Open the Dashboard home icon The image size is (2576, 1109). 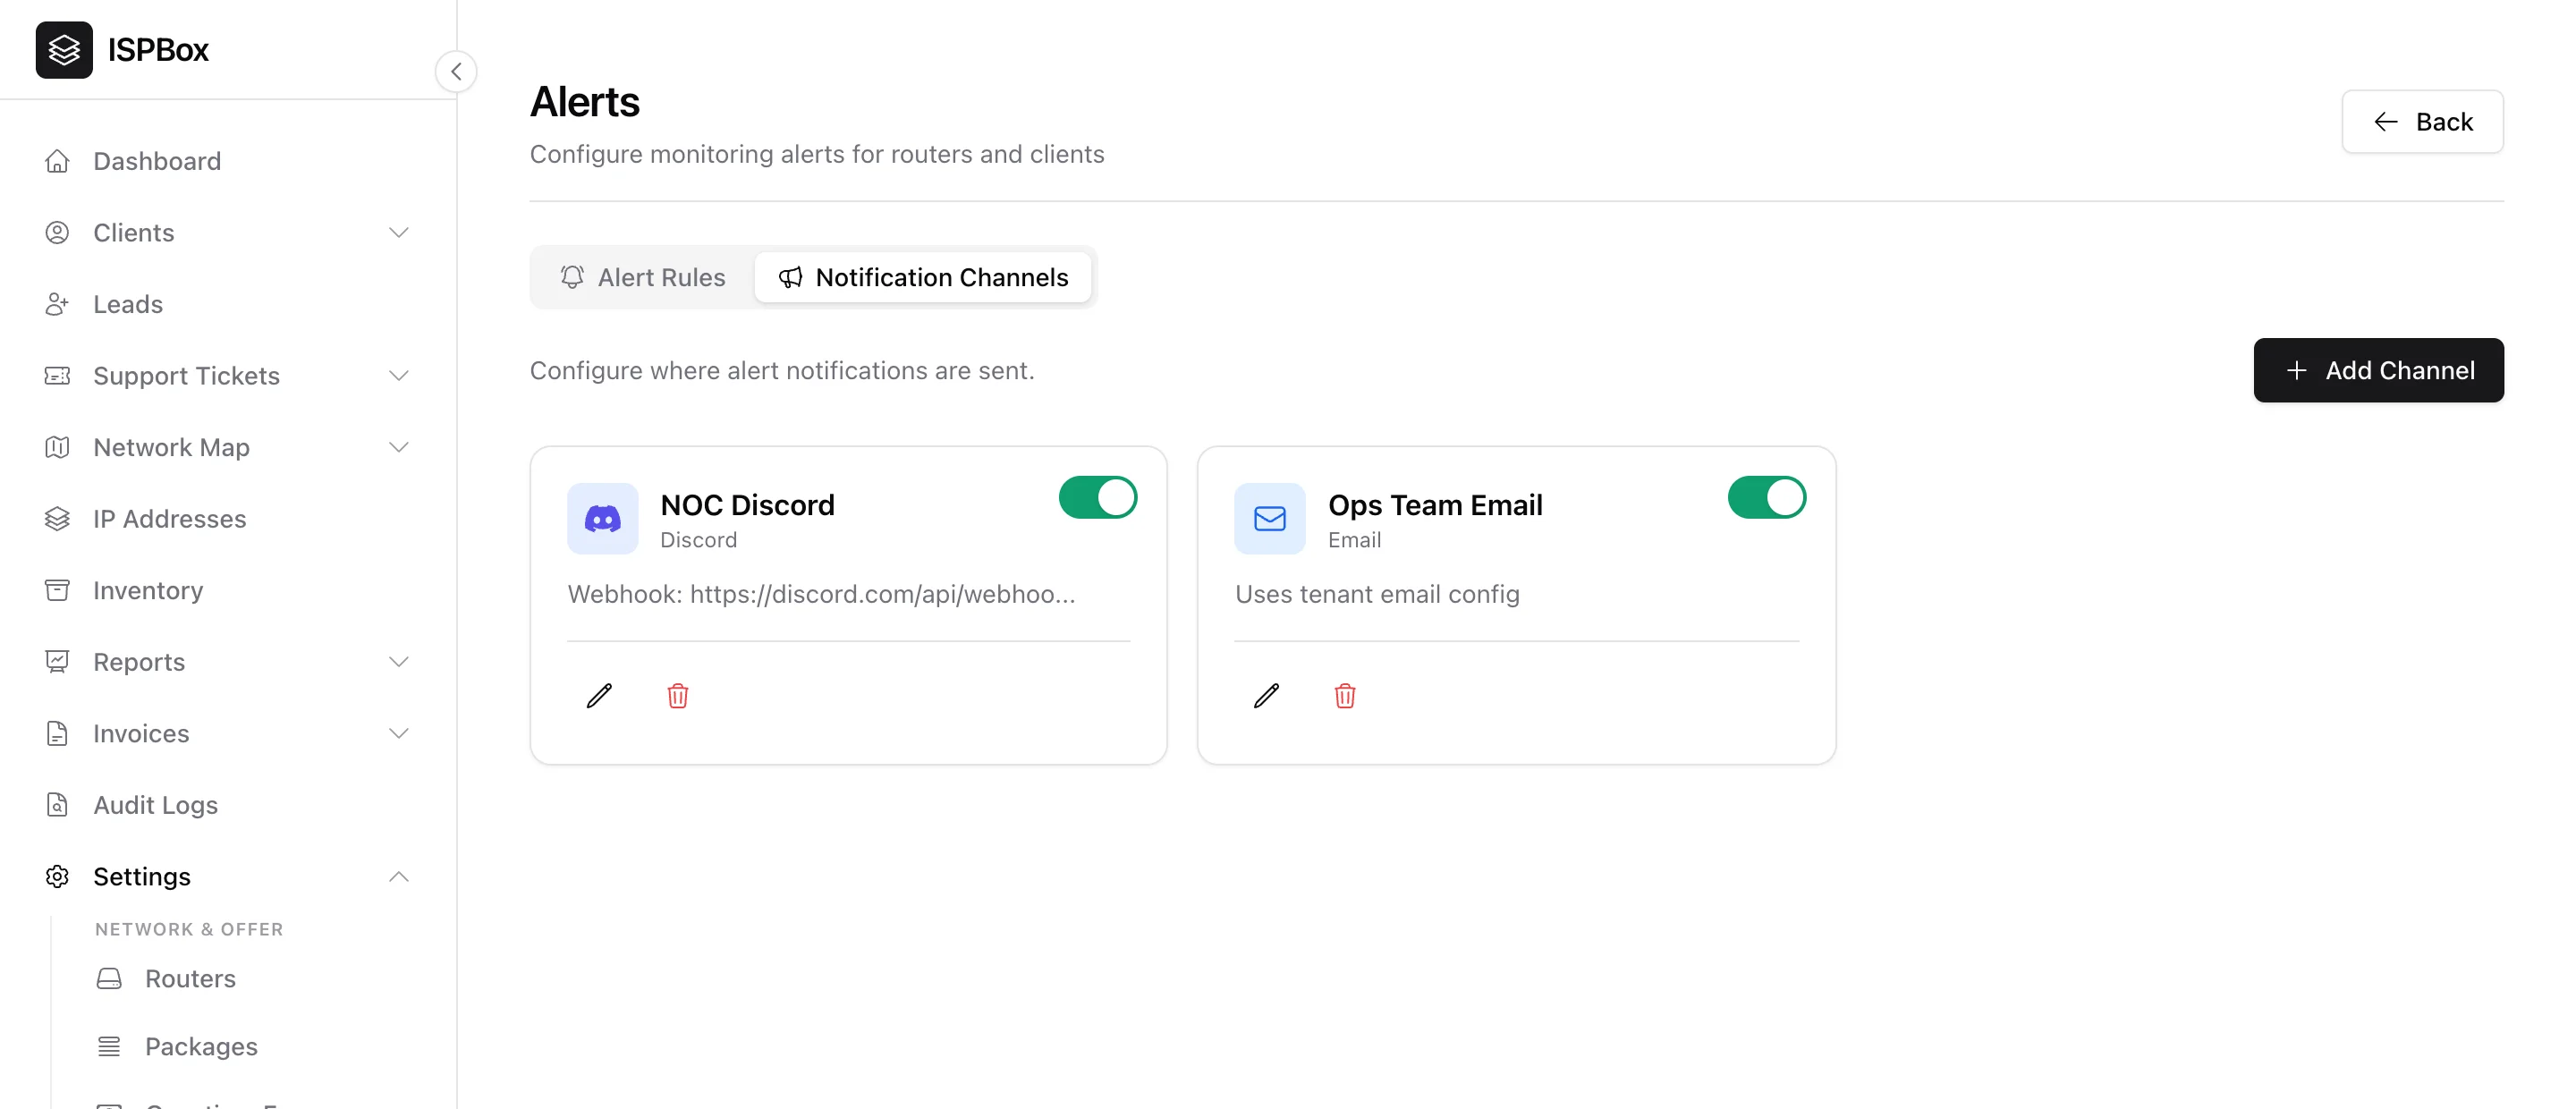coord(57,161)
